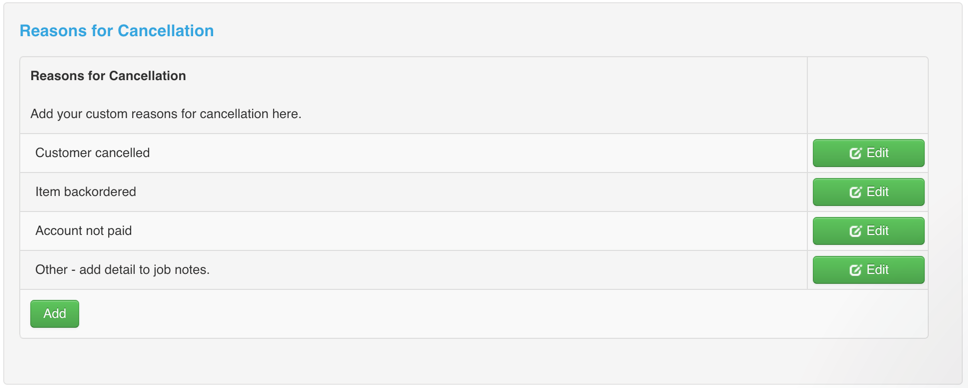The image size is (968, 388).
Task: Select the Customer cancelled row text
Action: (x=93, y=153)
